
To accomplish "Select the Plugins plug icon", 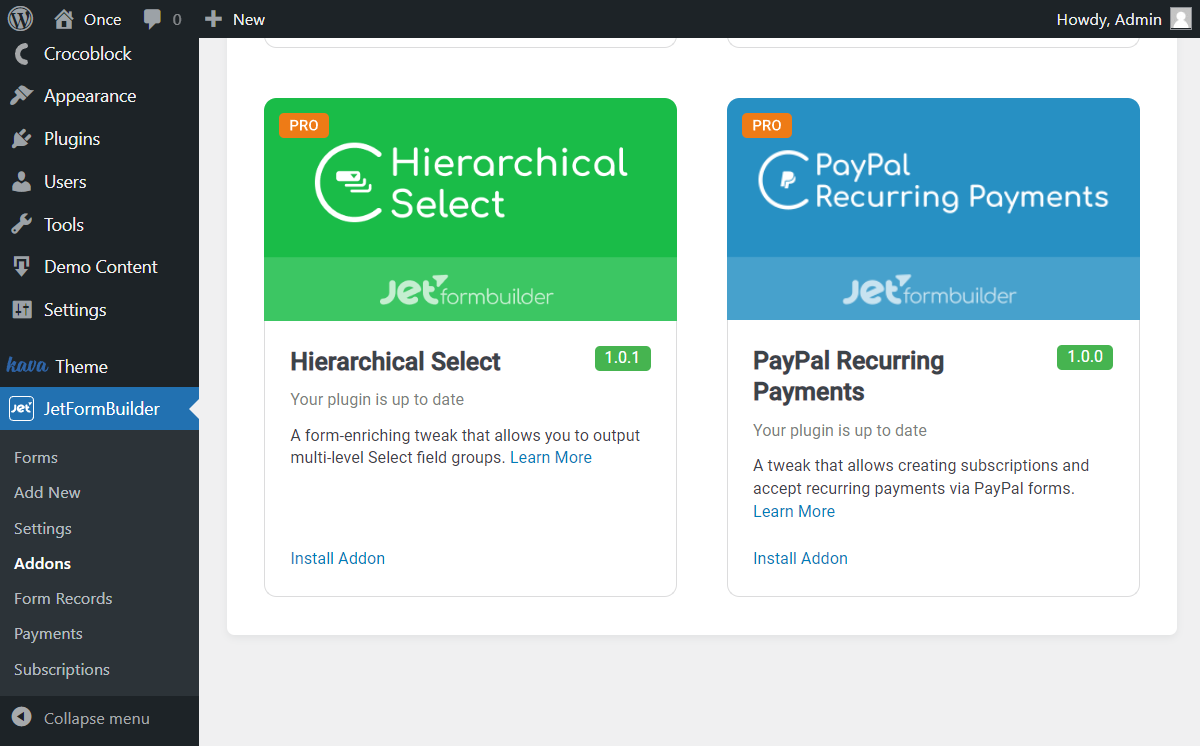I will pyautogui.click(x=21, y=139).
